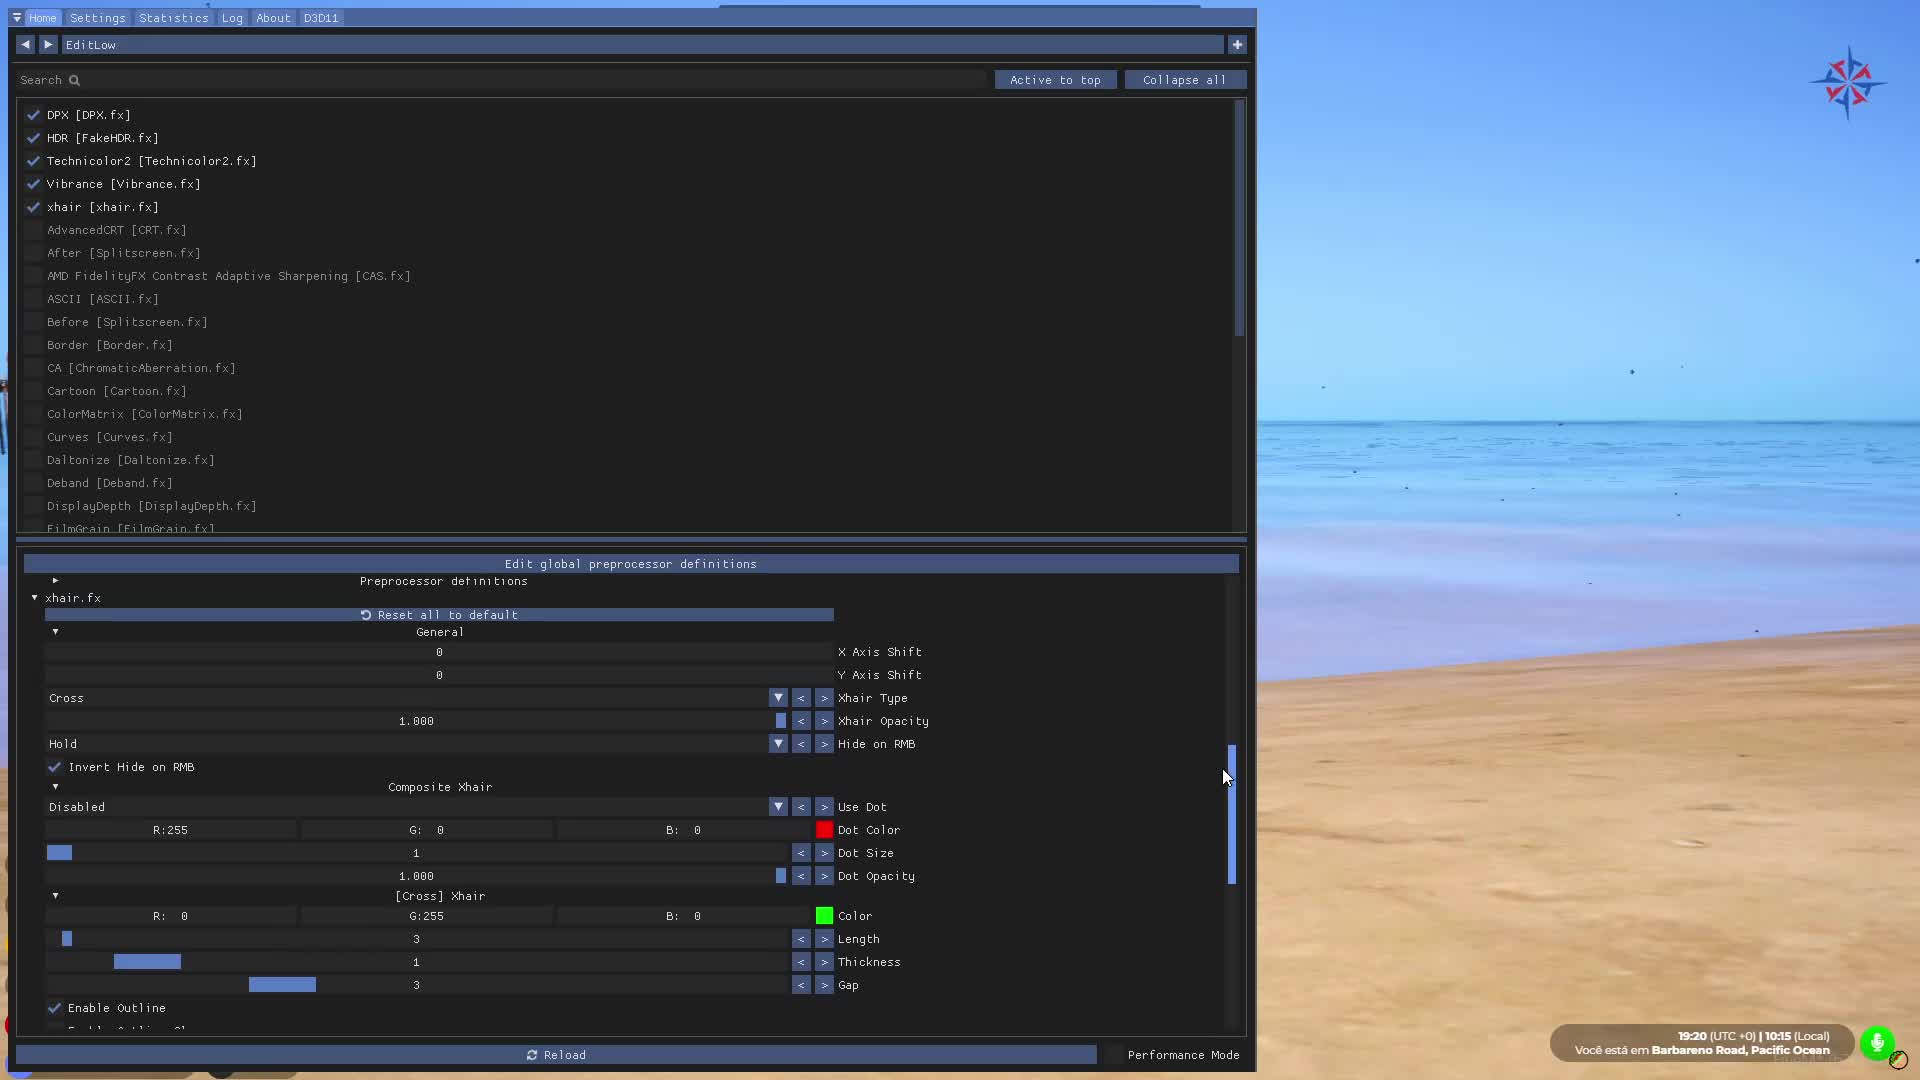Viewport: 1920px width, 1080px height.
Task: Click the search magnifier icon
Action: pyautogui.click(x=75, y=79)
